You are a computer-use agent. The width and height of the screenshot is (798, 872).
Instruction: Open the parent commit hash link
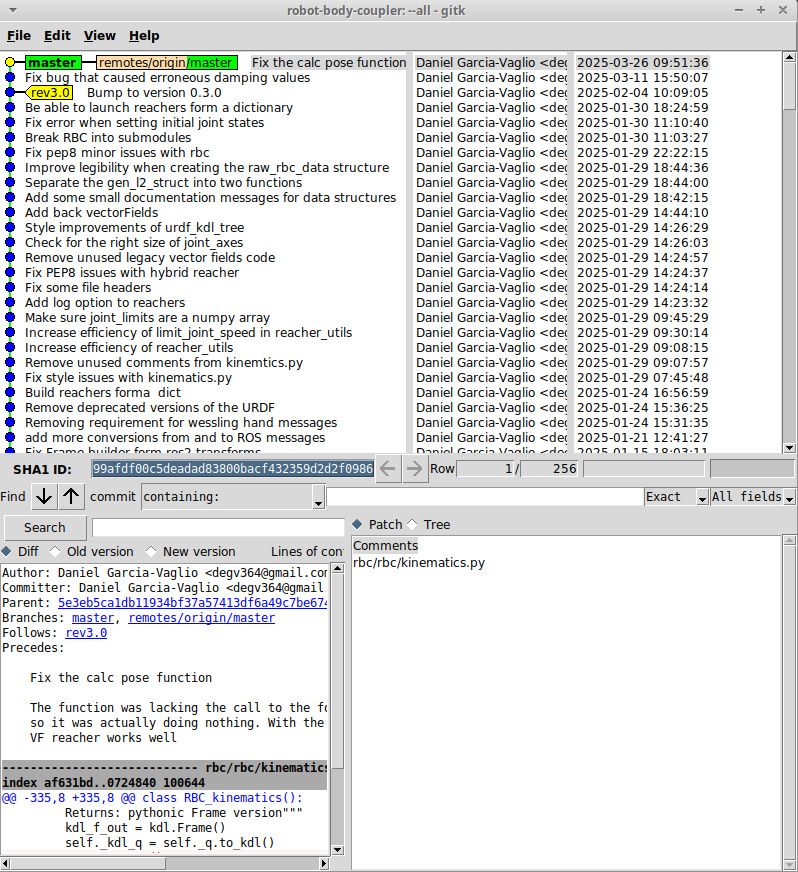[192, 603]
